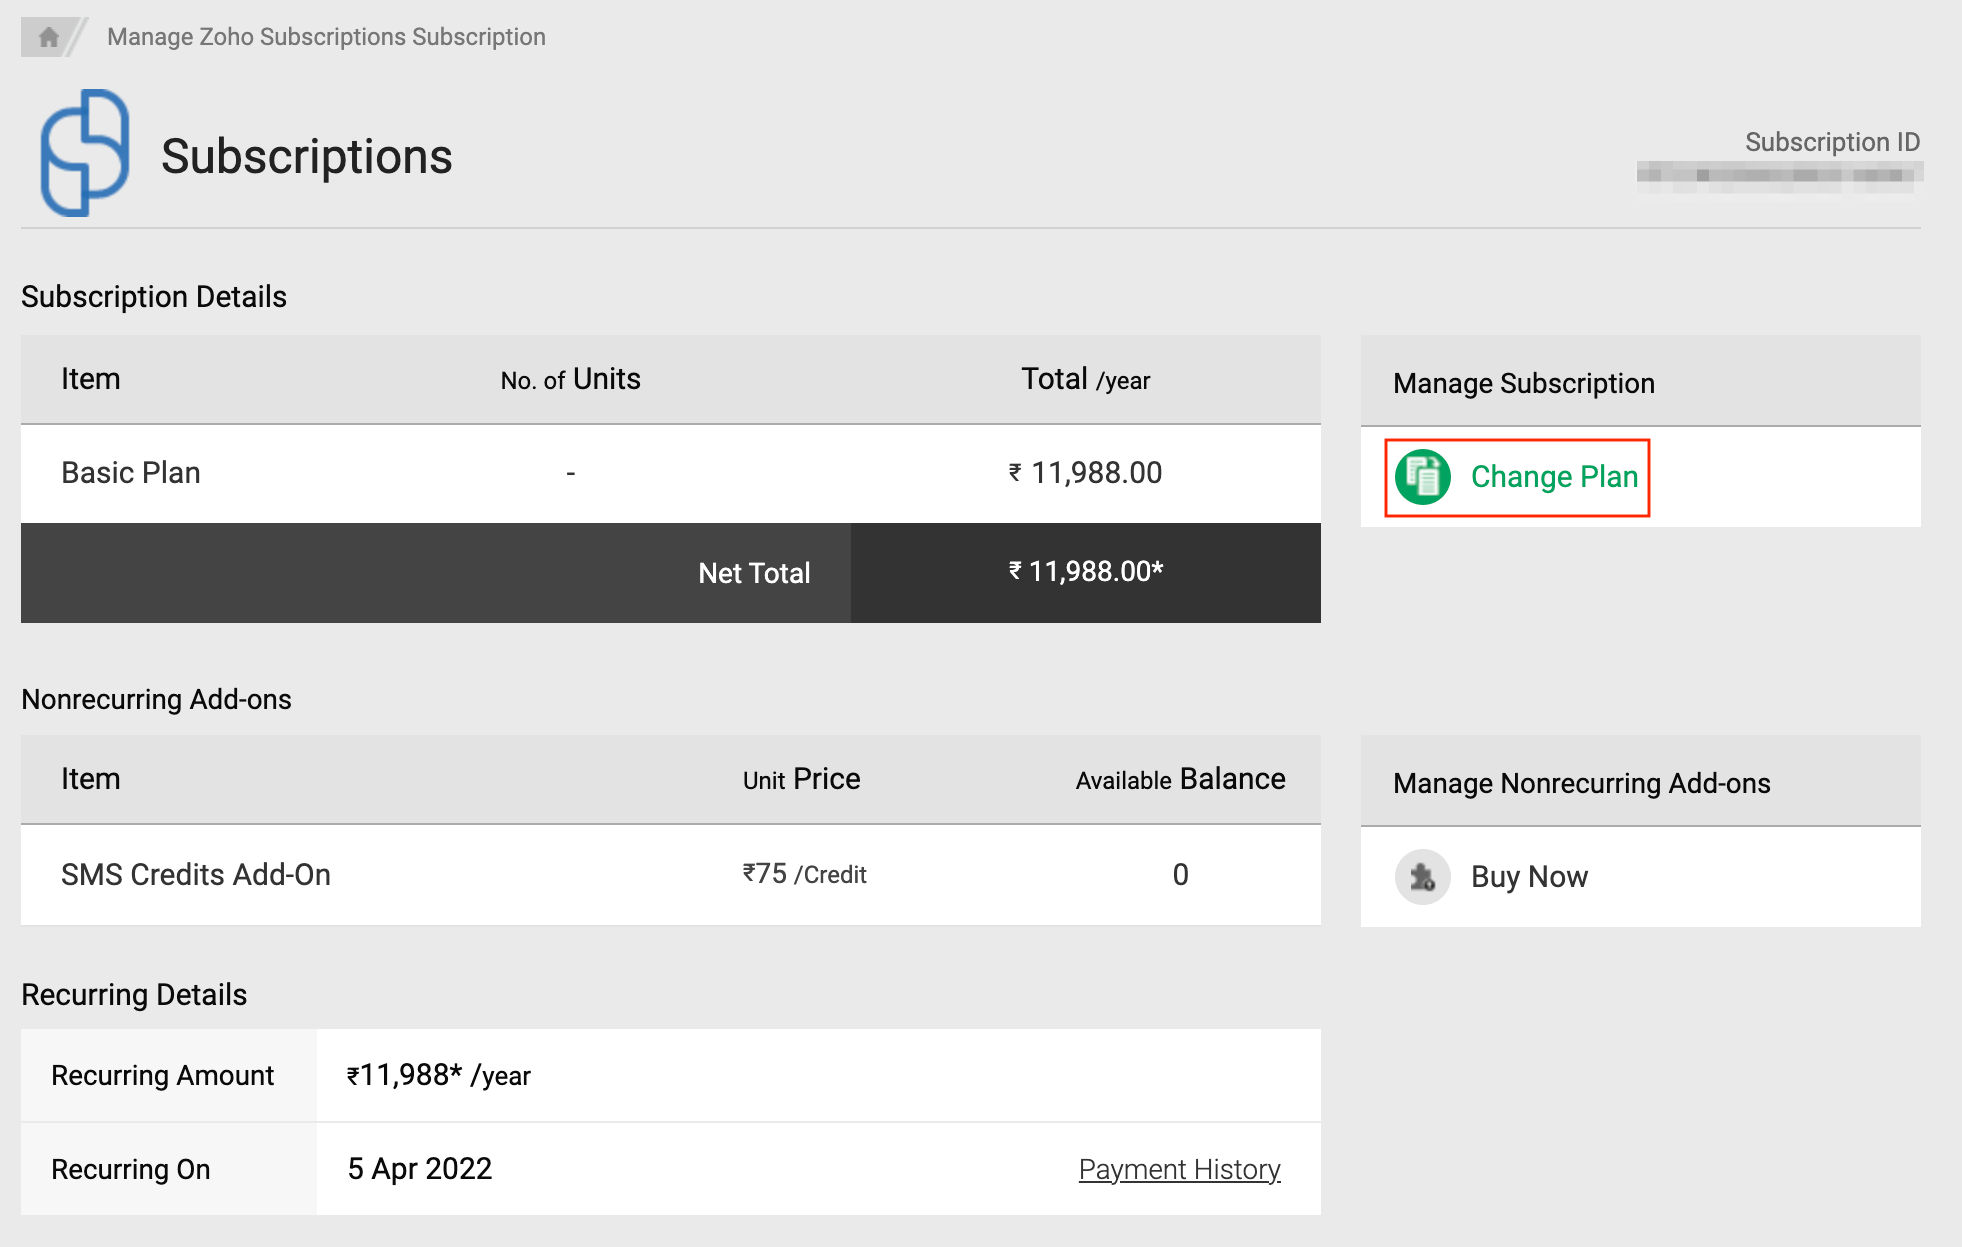The width and height of the screenshot is (1962, 1247).
Task: Click Buy Now for nonrecurring add-ons
Action: click(1528, 877)
